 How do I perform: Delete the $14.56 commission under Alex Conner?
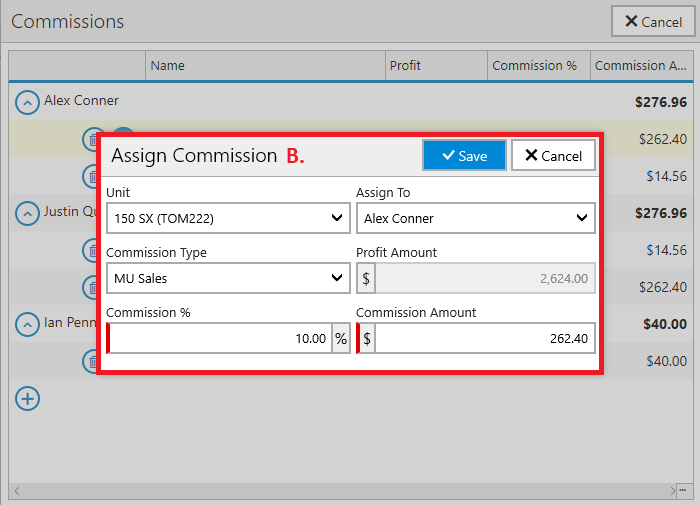pos(90,176)
